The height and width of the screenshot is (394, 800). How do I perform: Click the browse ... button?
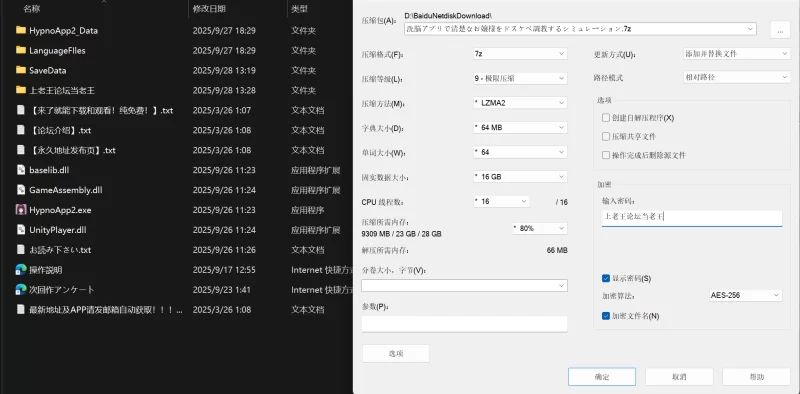(x=780, y=30)
